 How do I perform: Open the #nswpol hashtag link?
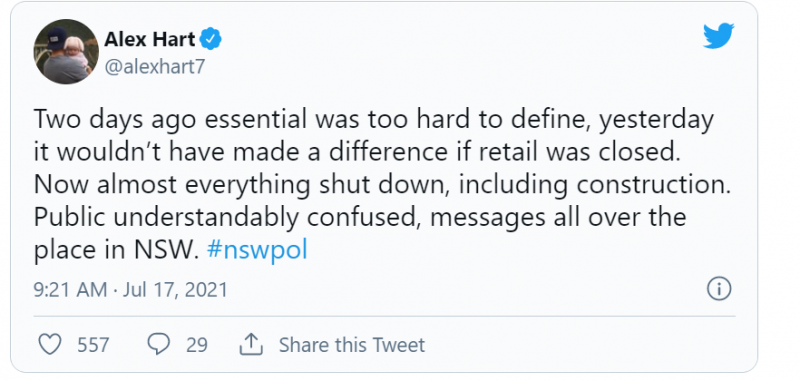(258, 251)
